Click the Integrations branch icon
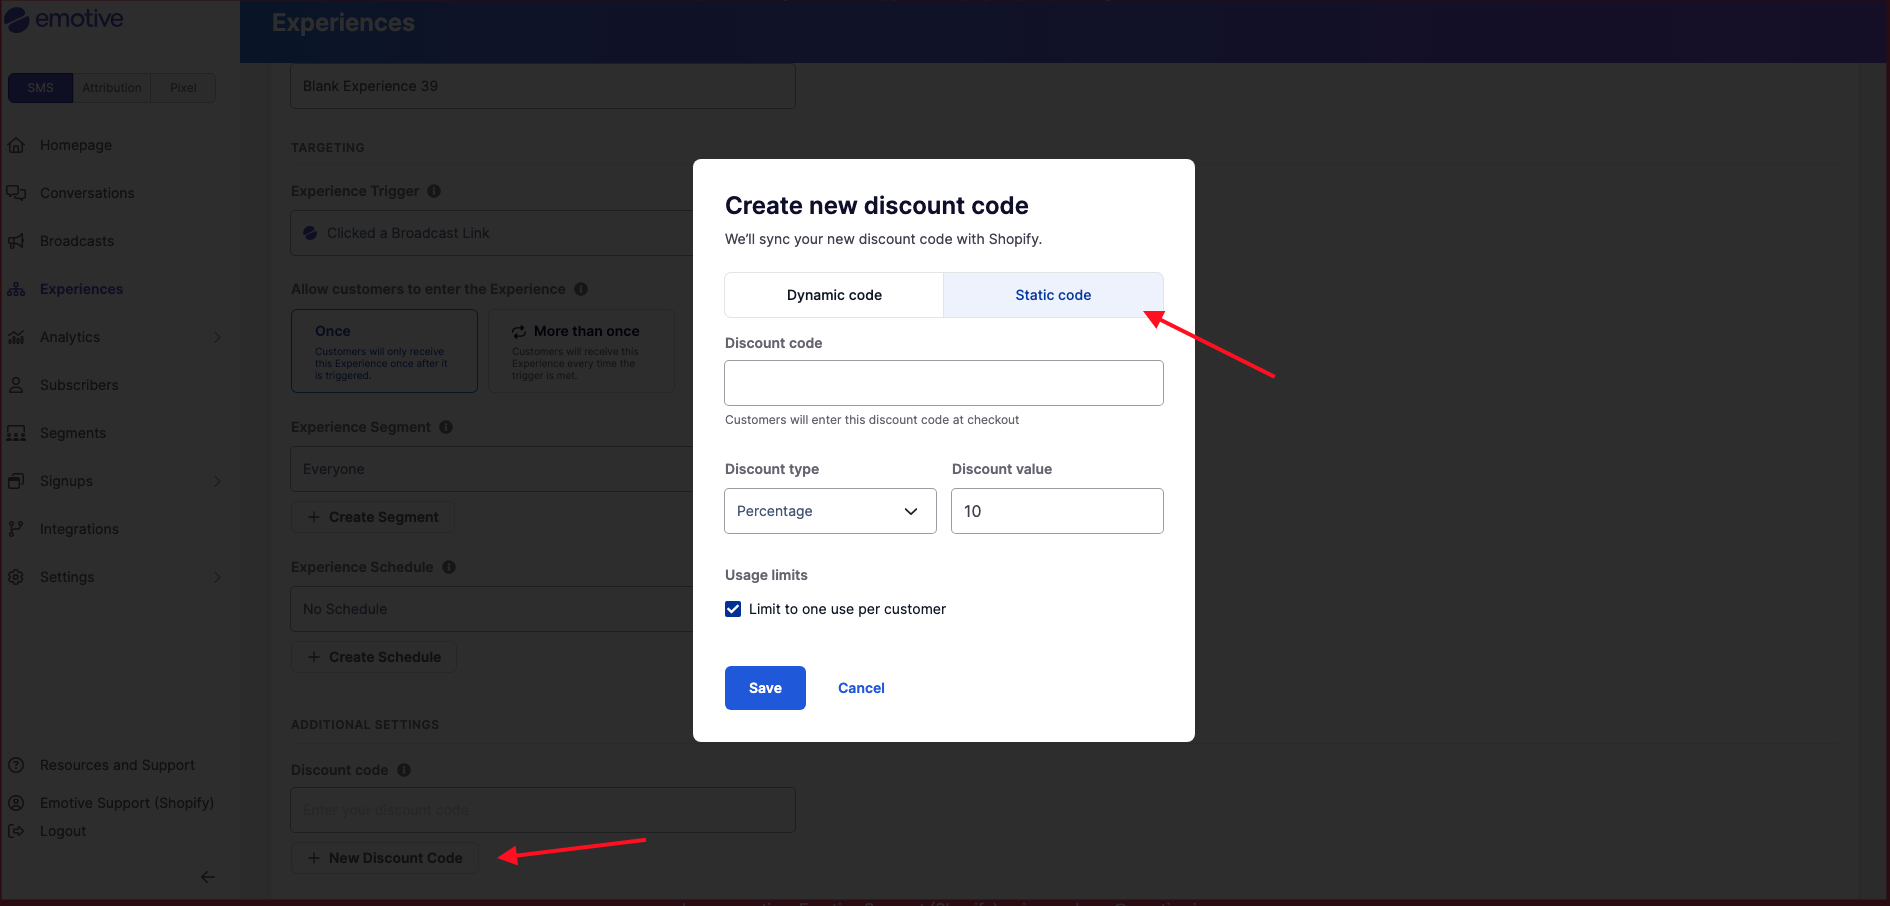The width and height of the screenshot is (1890, 906). [16, 529]
